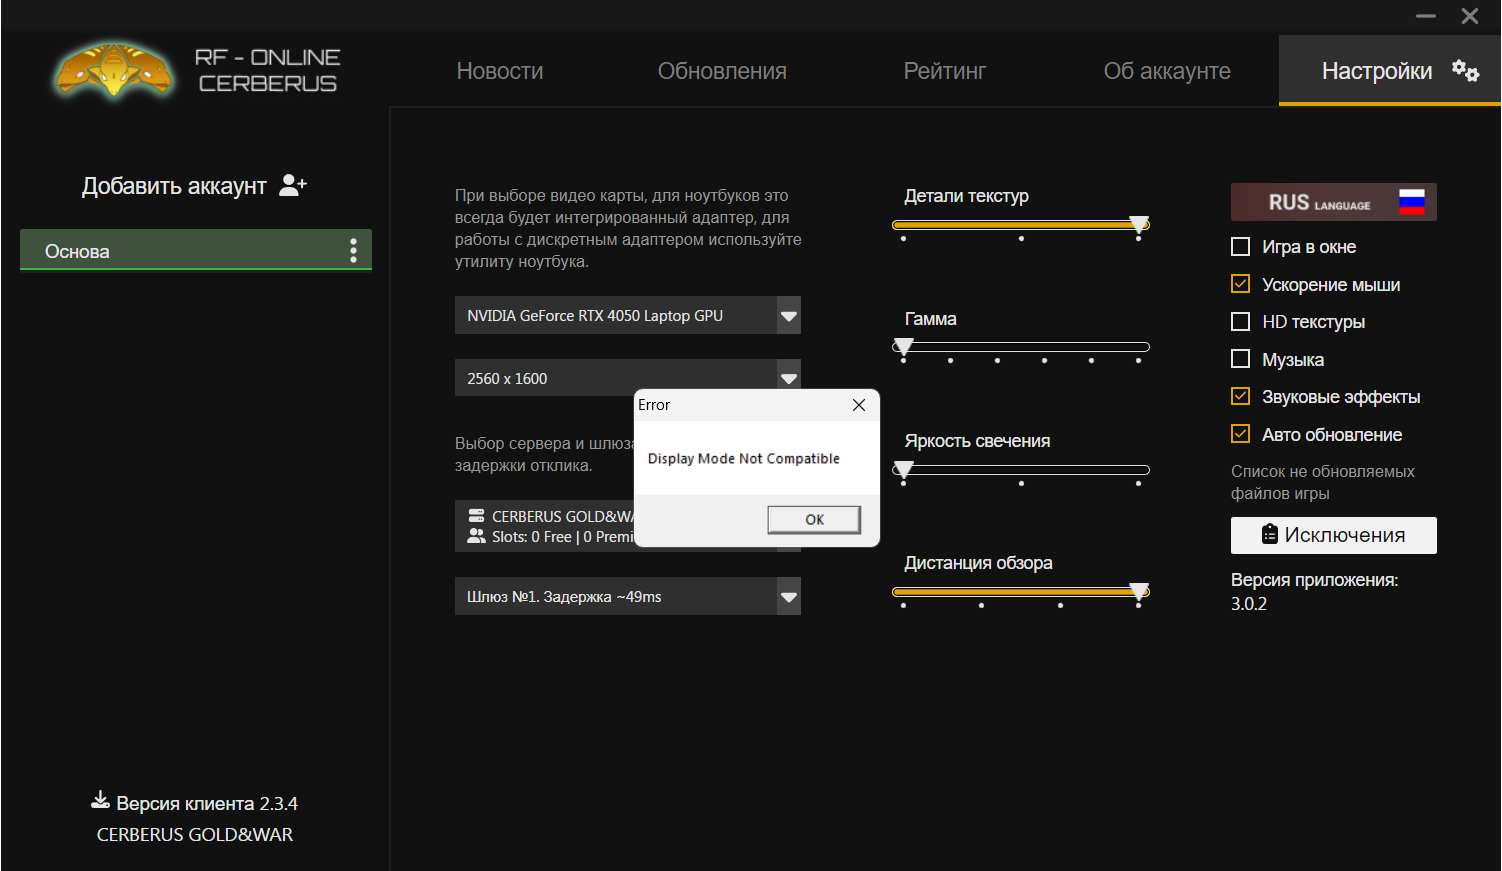
Task: Minimize the launcher window
Action: [1425, 16]
